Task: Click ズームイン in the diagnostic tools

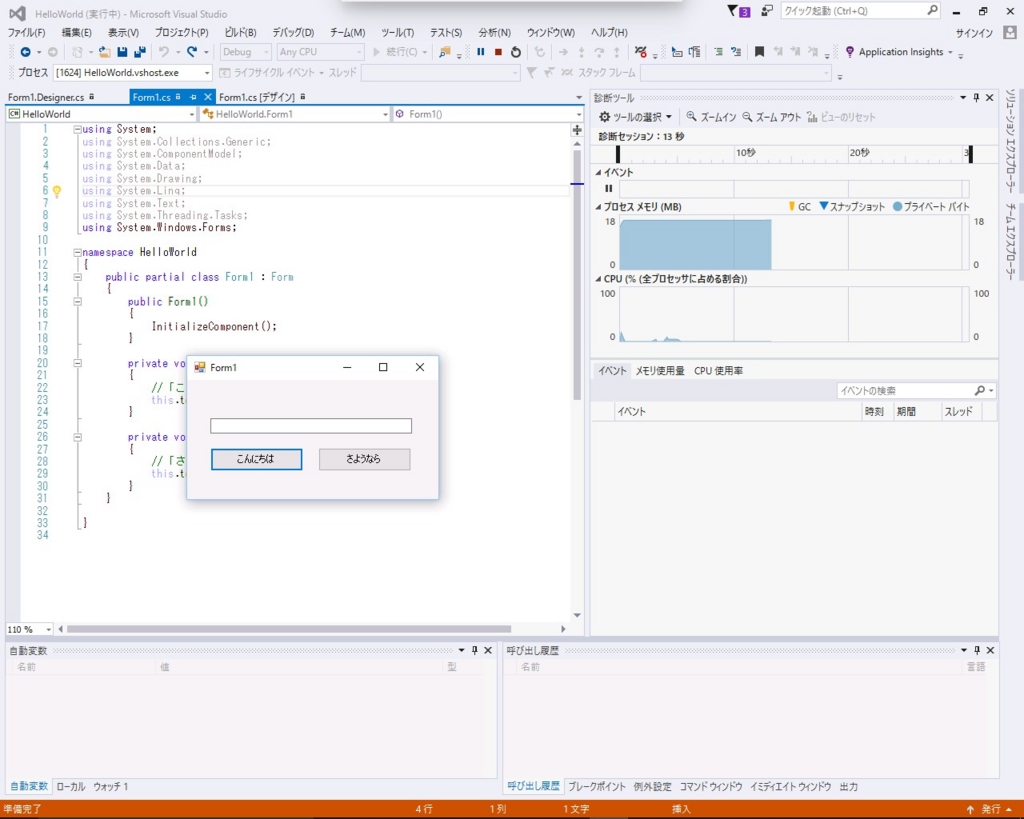Action: pyautogui.click(x=711, y=117)
